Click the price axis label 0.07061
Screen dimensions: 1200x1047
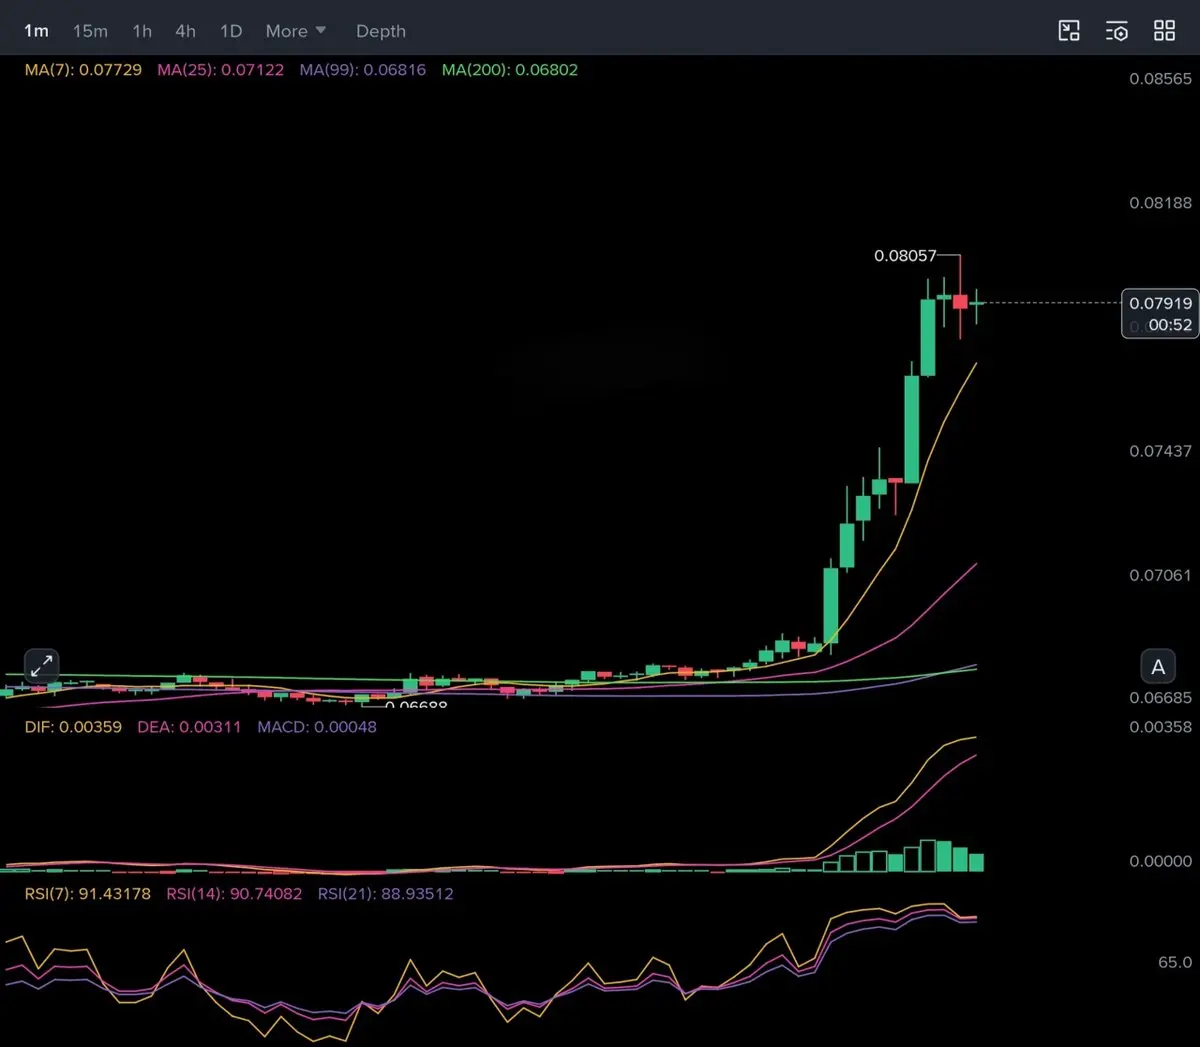1160,575
